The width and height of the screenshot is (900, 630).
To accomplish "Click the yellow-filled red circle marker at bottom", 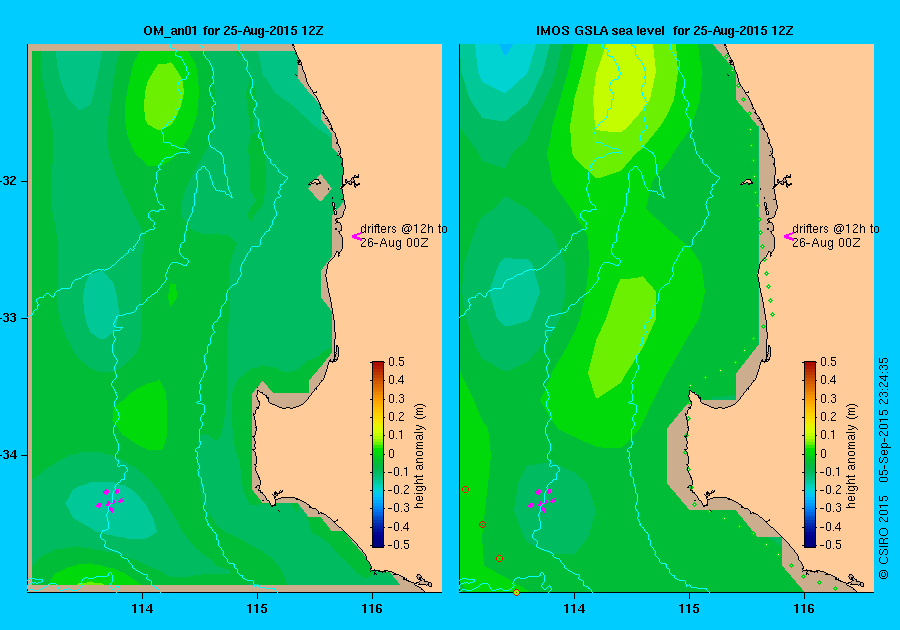I will pyautogui.click(x=516, y=592).
